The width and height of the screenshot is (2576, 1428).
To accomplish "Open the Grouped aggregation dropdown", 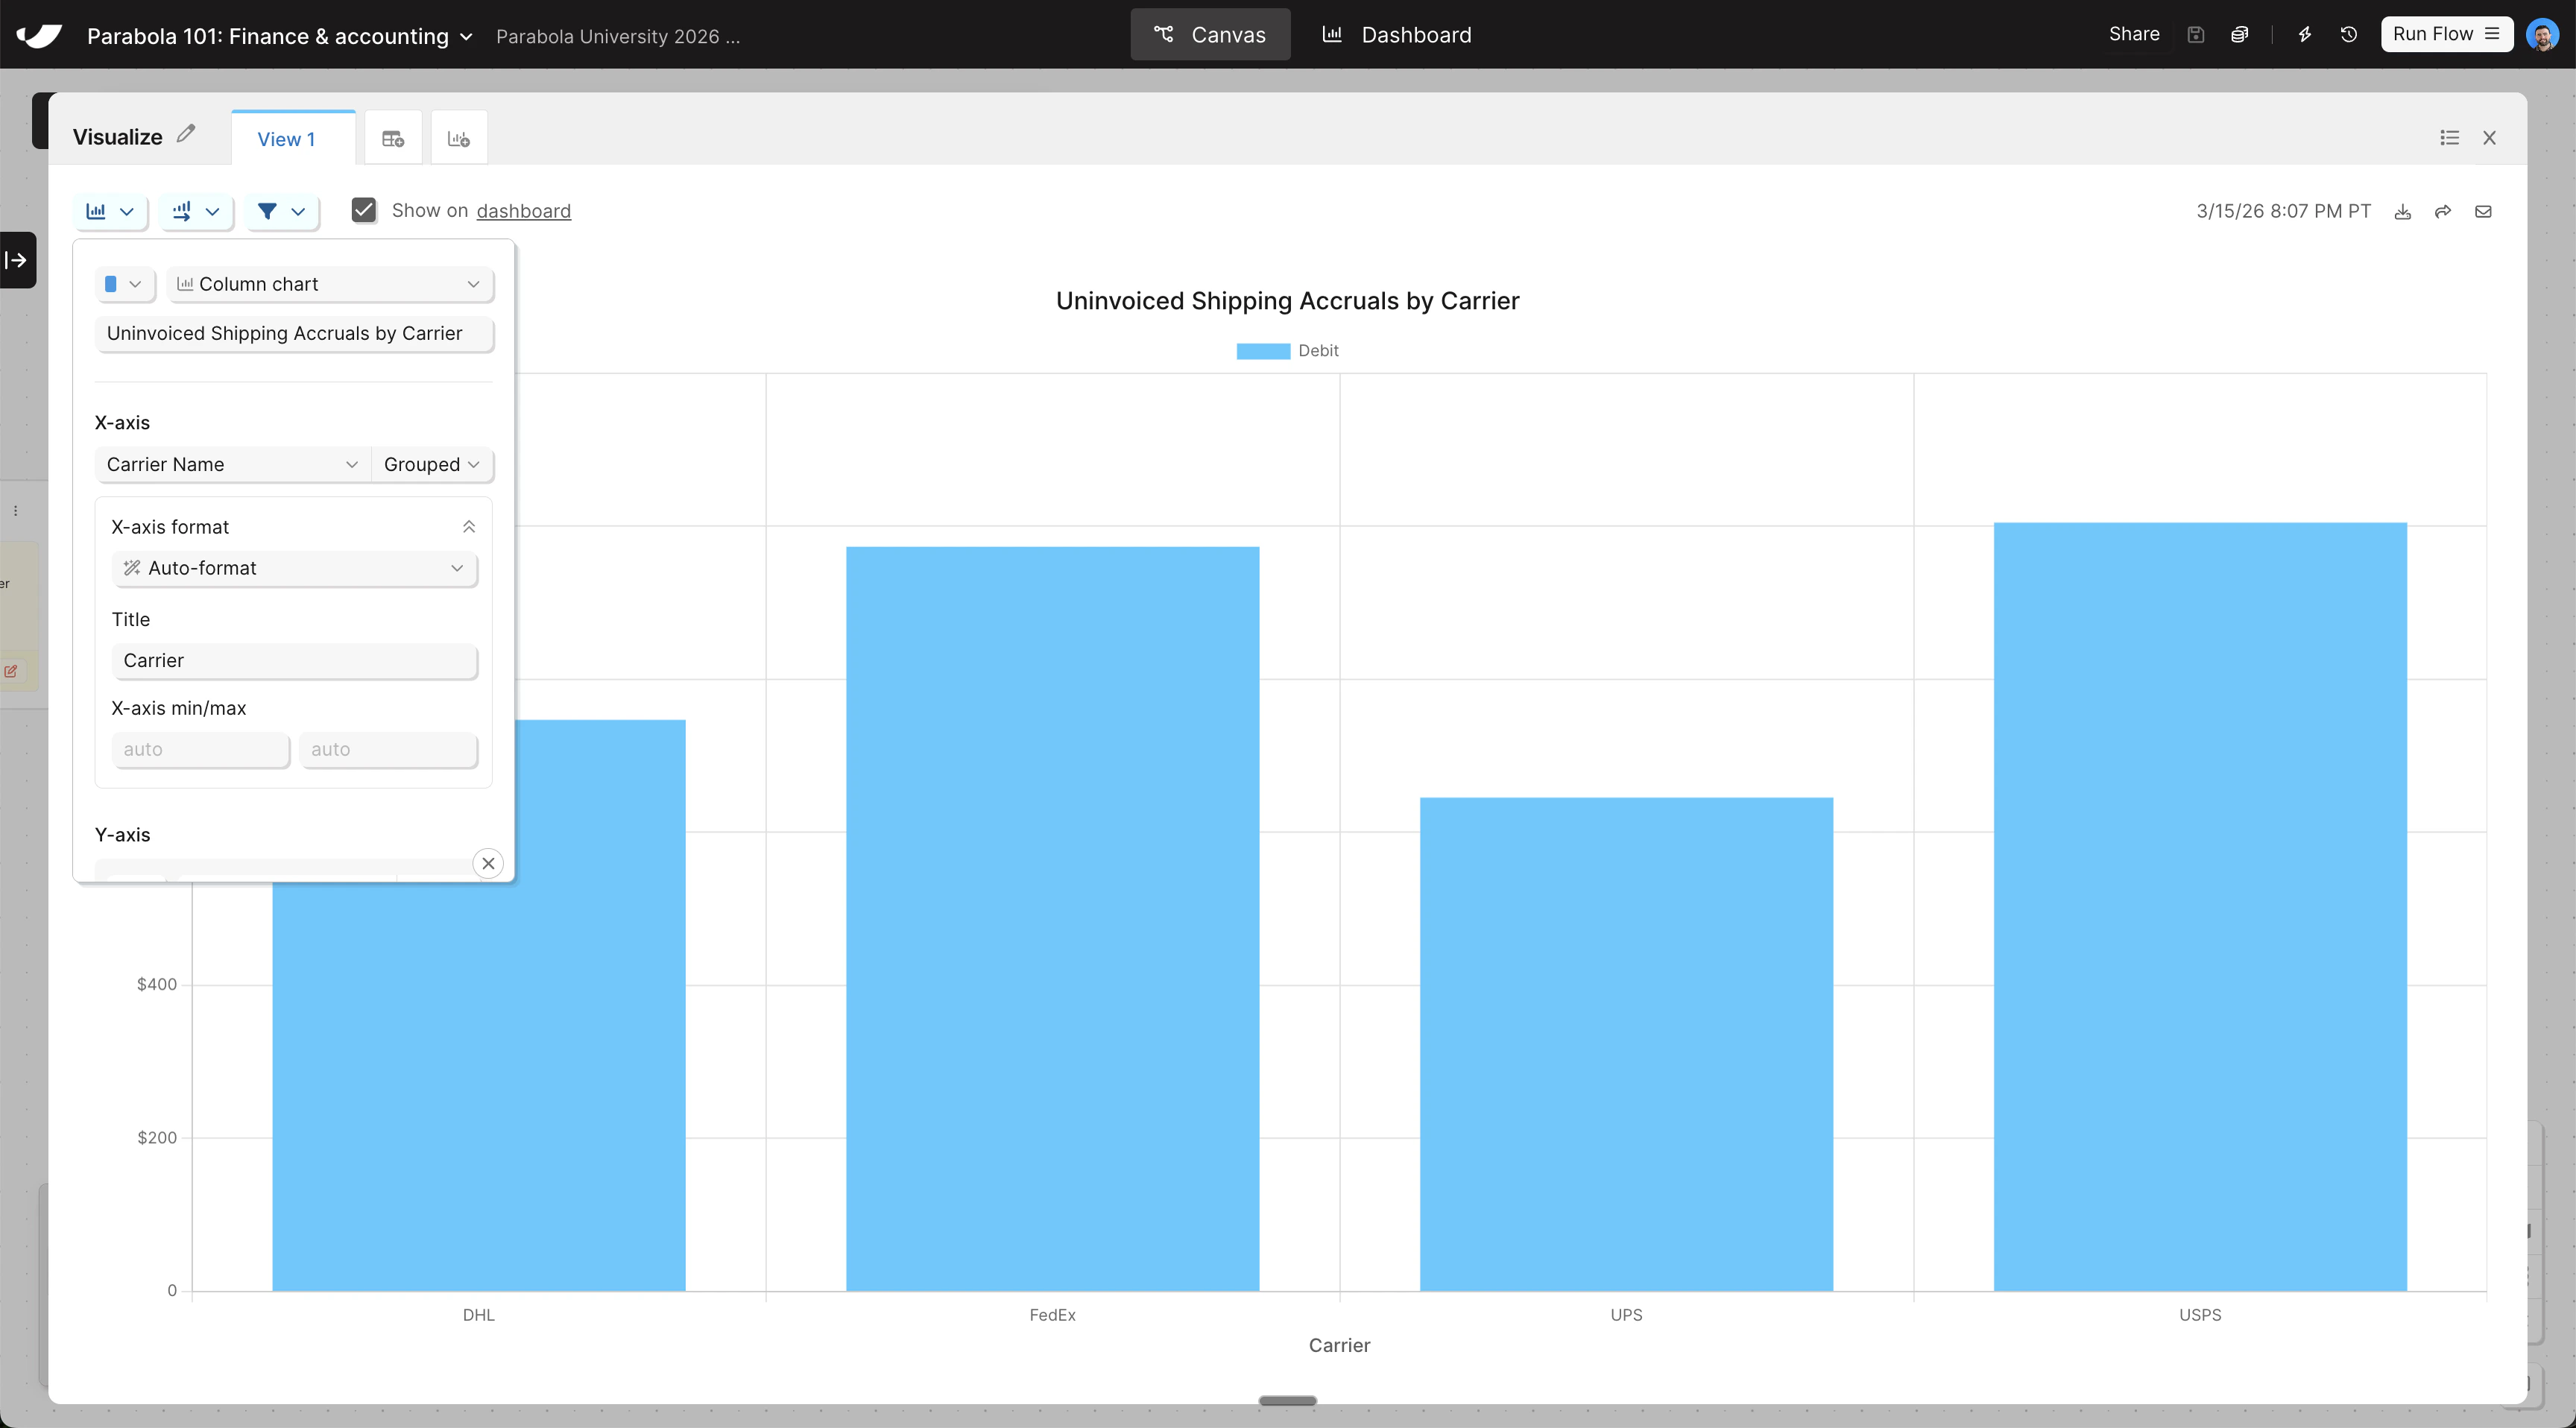I will pos(432,465).
